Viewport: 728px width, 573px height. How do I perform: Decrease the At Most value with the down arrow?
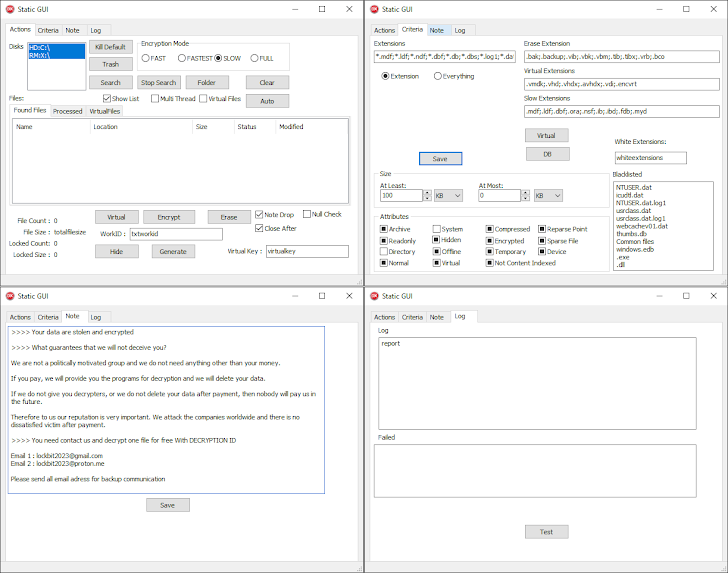(525, 199)
